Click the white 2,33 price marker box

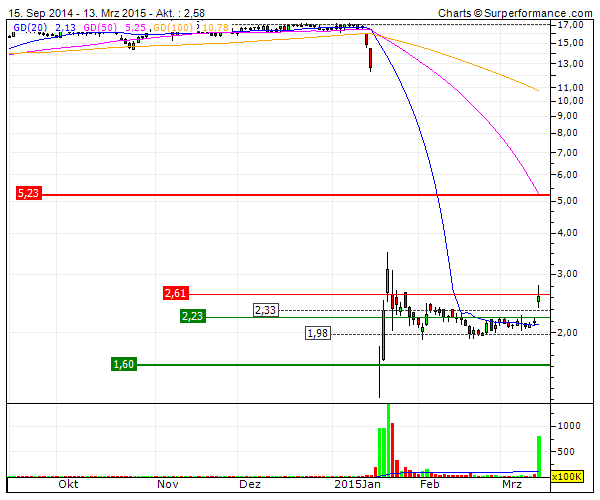coord(265,310)
